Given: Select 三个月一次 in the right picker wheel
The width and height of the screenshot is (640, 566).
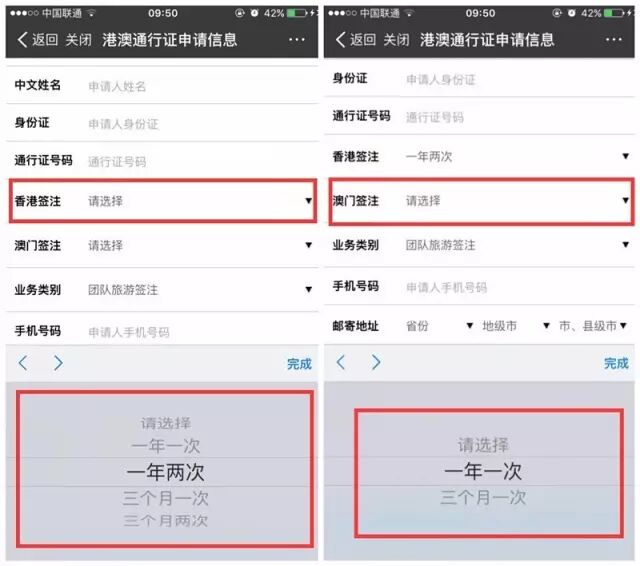Looking at the screenshot, I should pyautogui.click(x=483, y=497).
